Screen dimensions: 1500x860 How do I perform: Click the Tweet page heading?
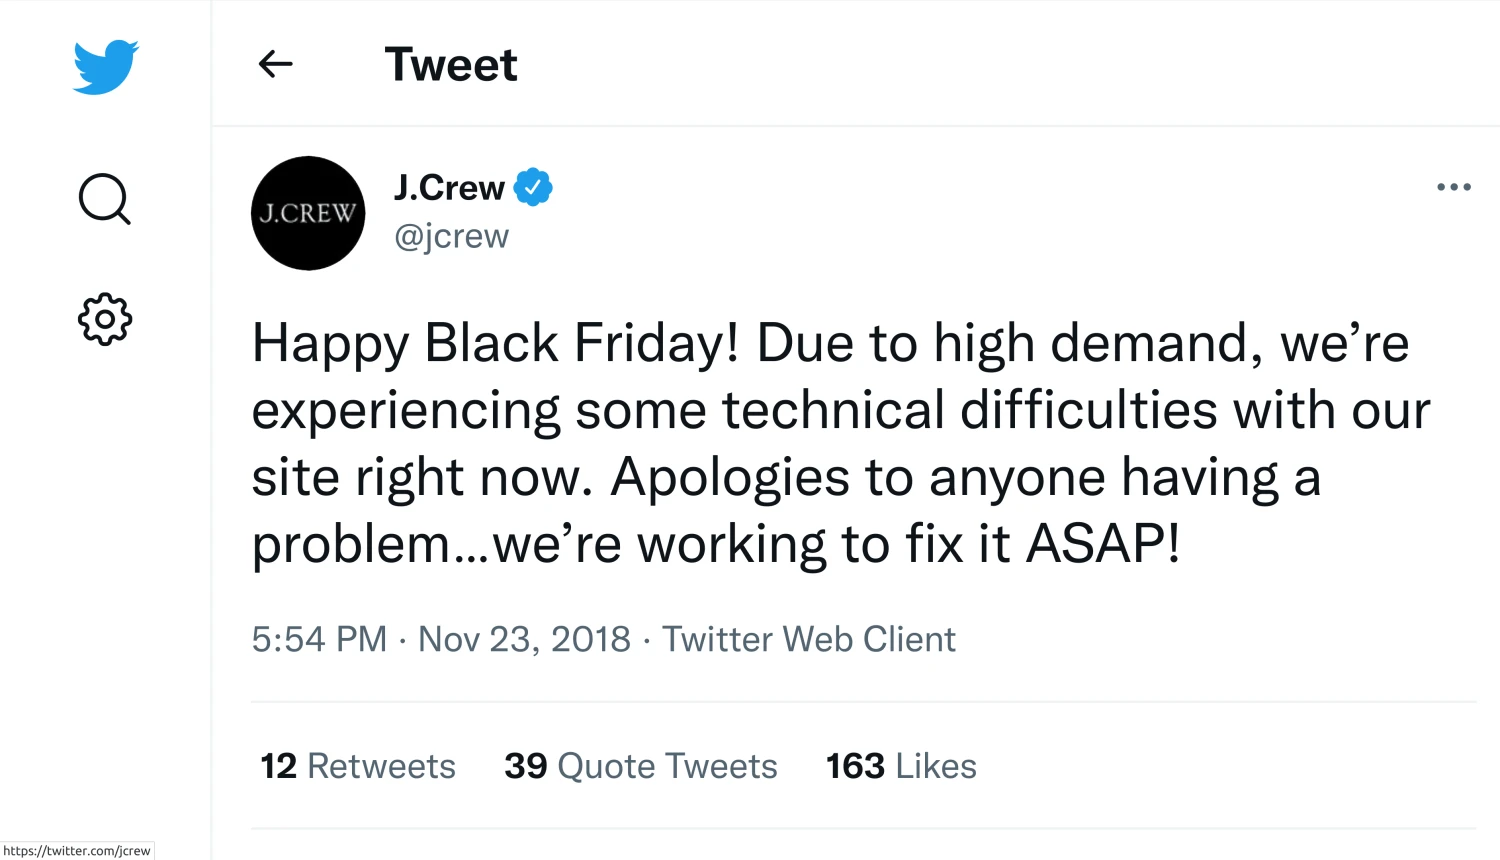(451, 65)
